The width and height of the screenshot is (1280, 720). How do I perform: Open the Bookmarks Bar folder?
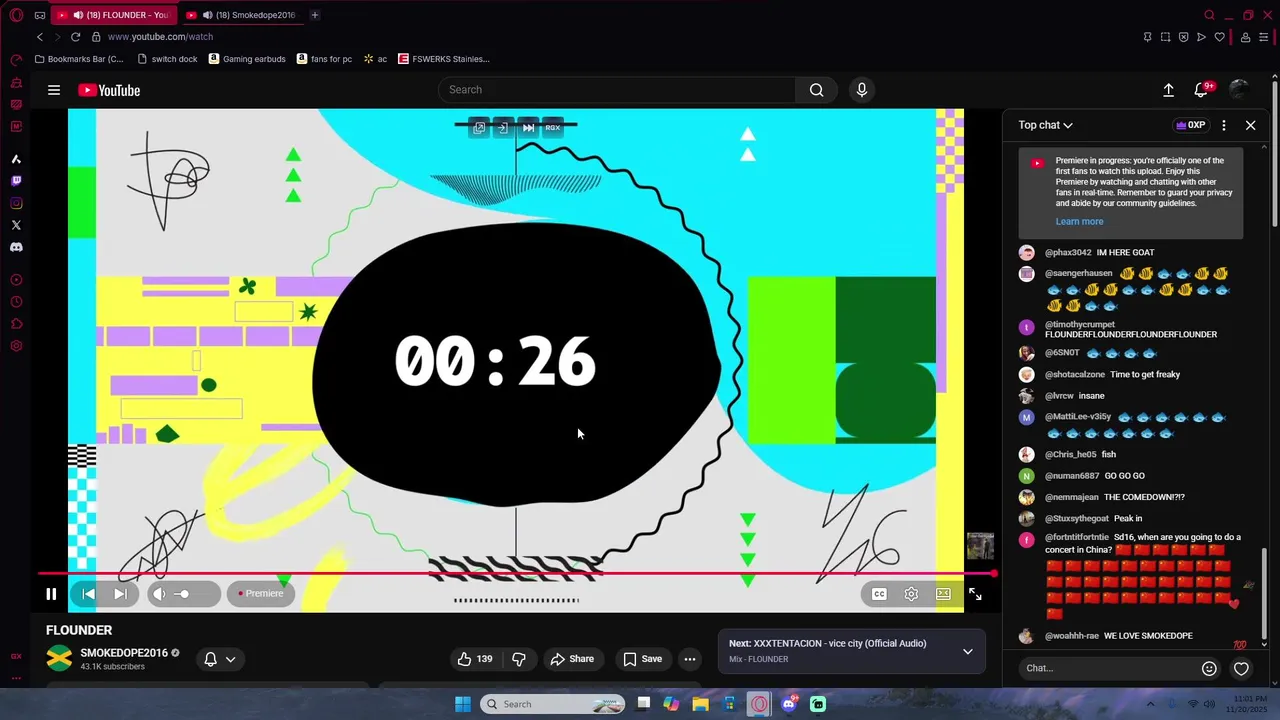[x=79, y=59]
